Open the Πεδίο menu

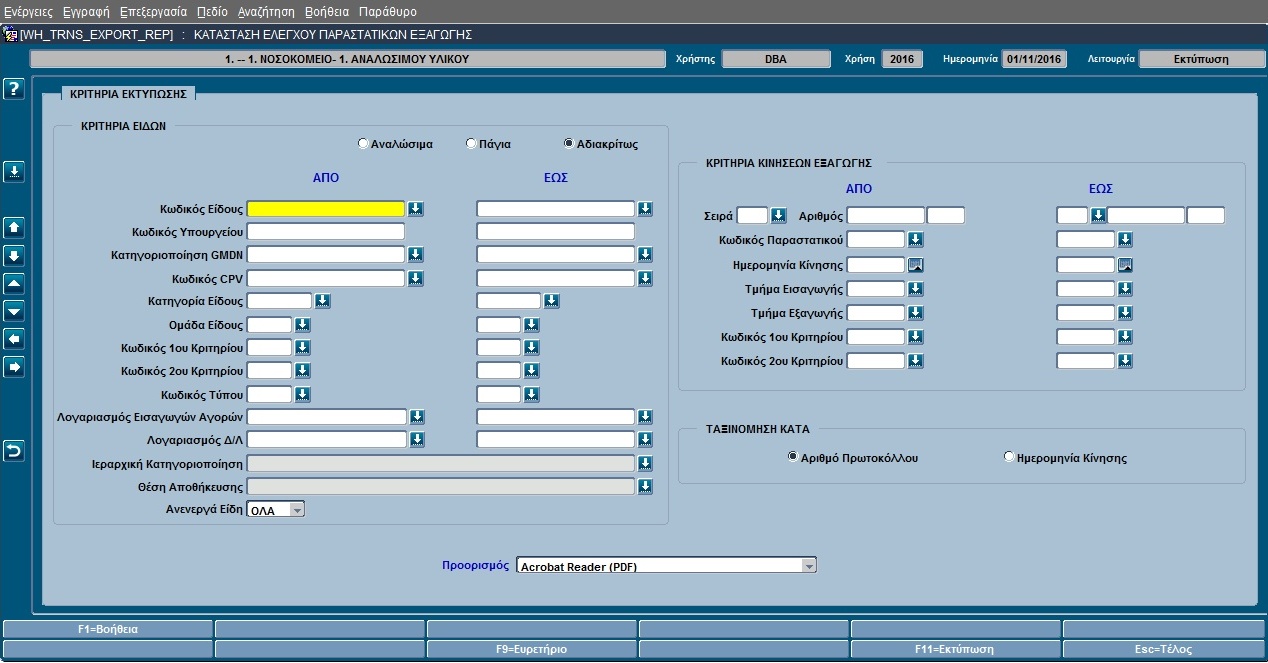[x=212, y=12]
